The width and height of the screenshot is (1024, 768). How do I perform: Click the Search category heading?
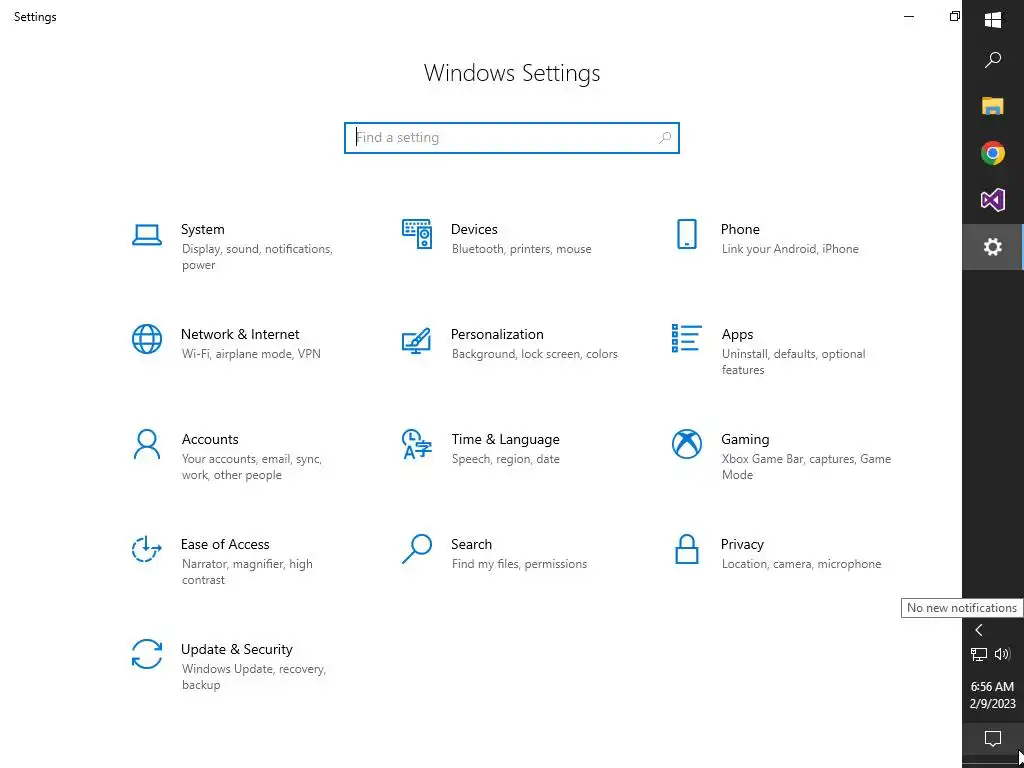472,545
